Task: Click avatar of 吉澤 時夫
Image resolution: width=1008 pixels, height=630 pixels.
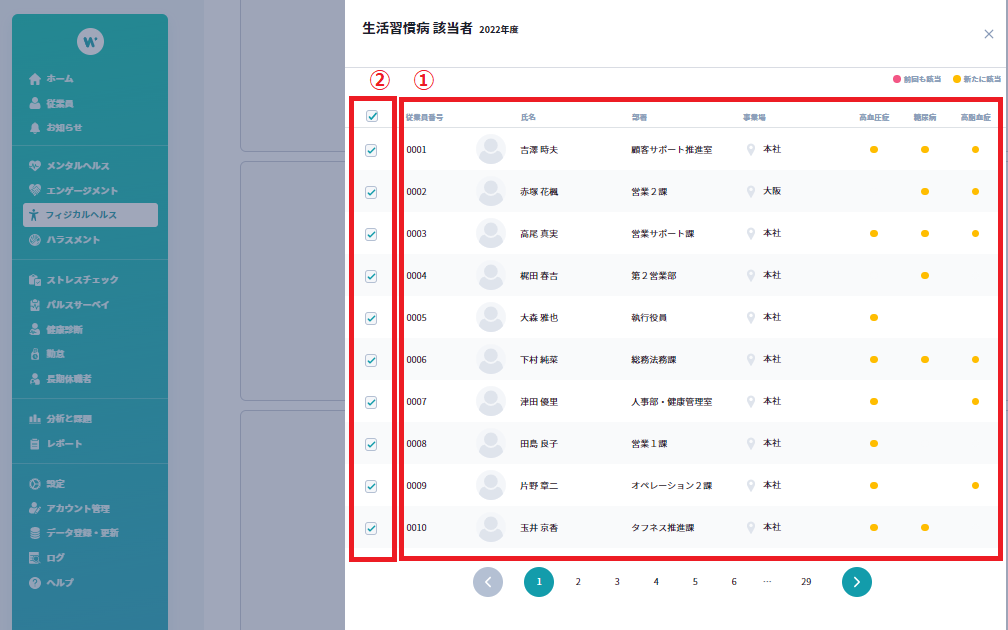Action: click(x=490, y=149)
